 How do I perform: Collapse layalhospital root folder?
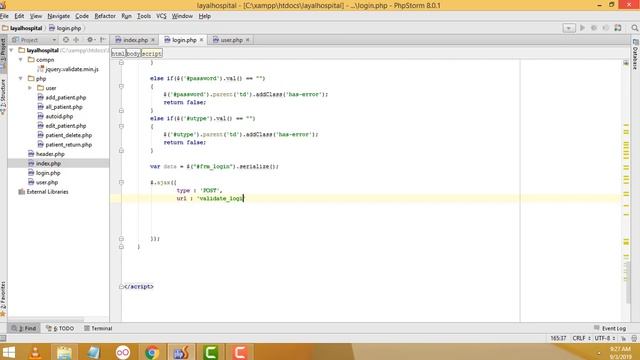click(11, 50)
